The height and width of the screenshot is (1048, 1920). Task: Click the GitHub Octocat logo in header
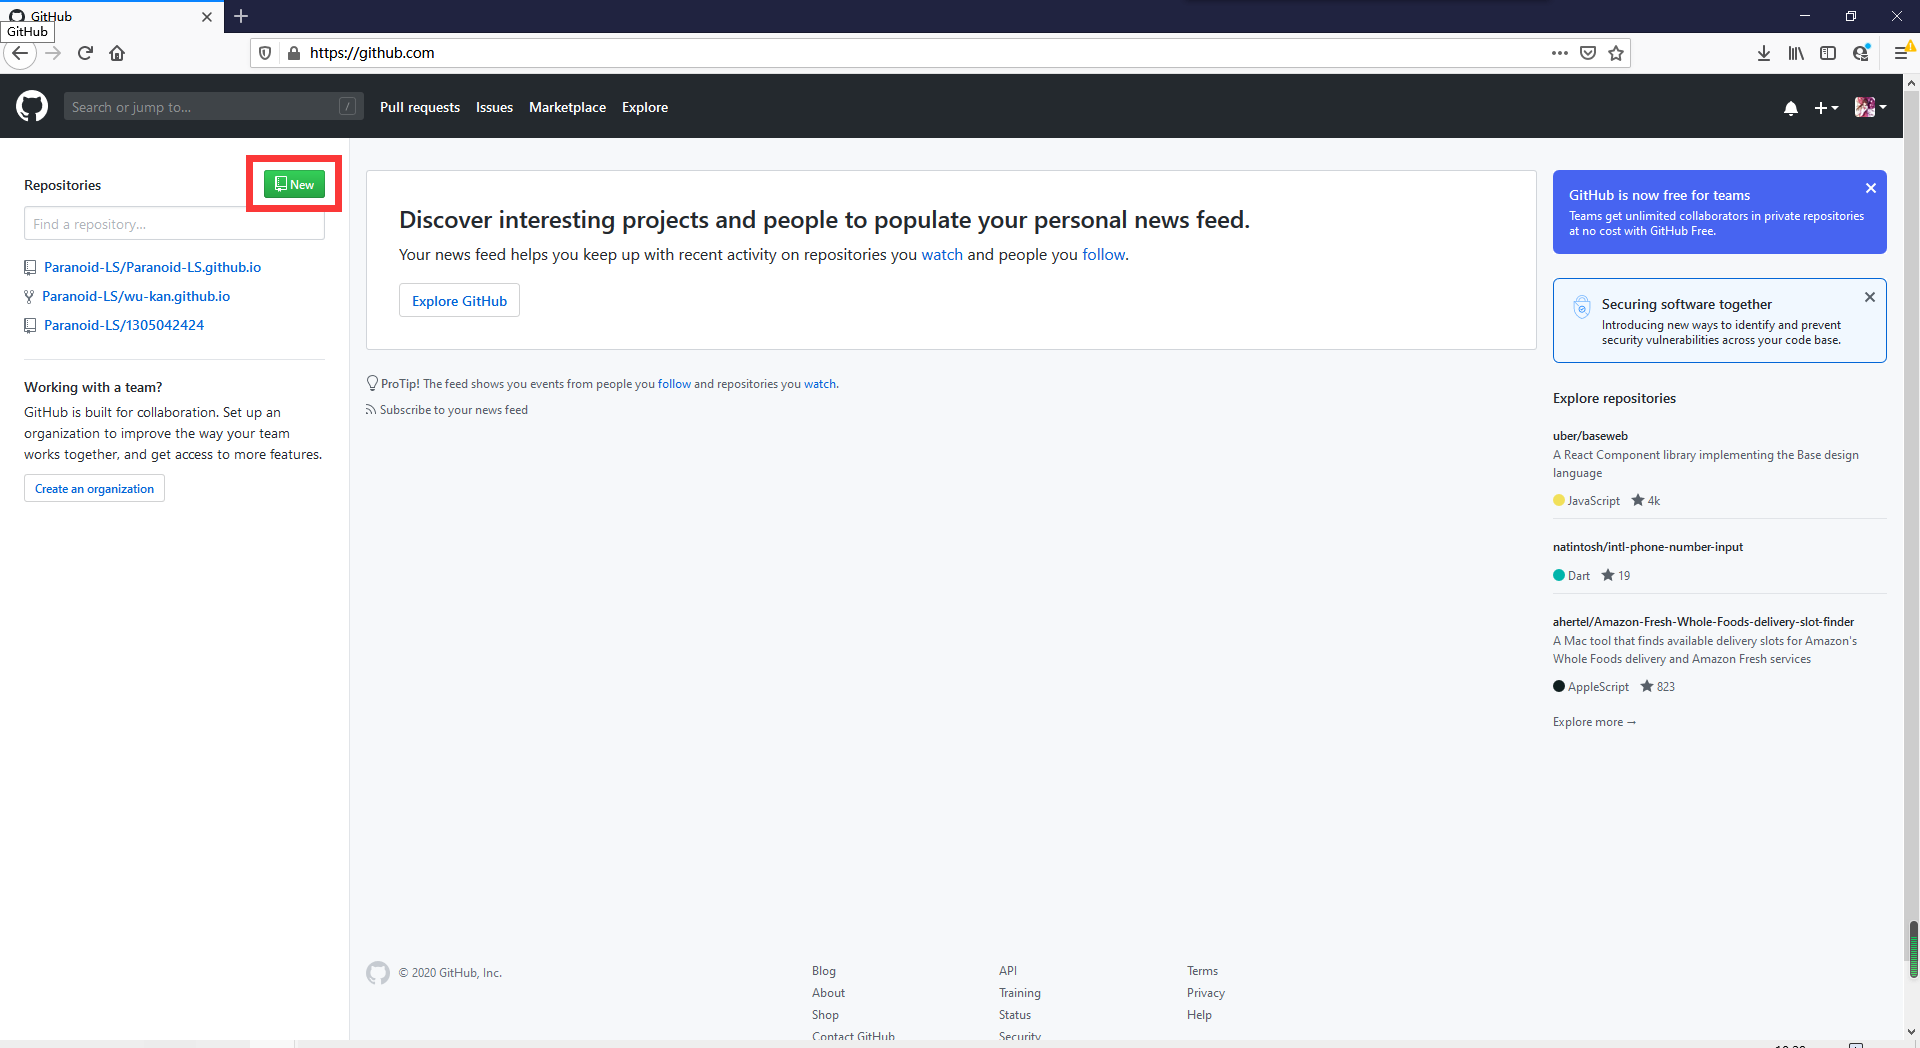coord(32,106)
